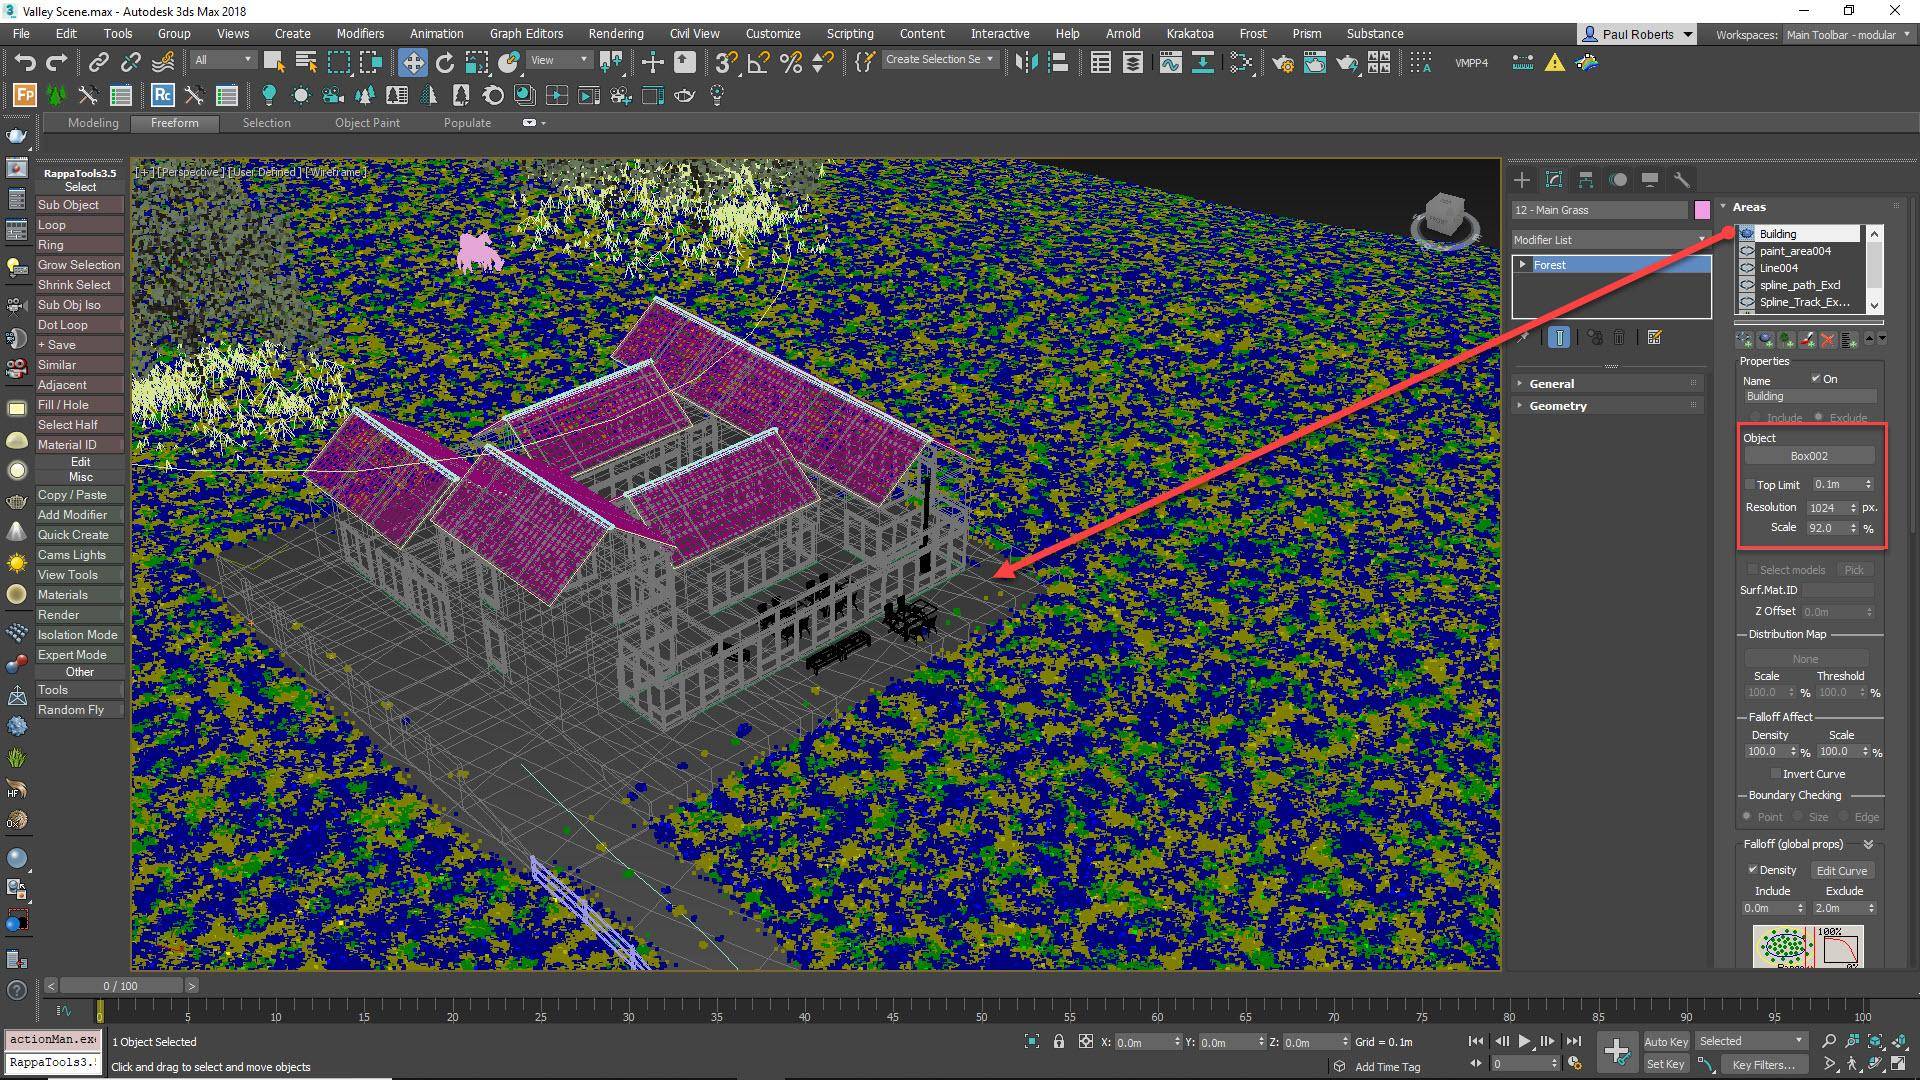The height and width of the screenshot is (1080, 1920).
Task: Toggle the On checkbox for the Building area
Action: (1815, 378)
